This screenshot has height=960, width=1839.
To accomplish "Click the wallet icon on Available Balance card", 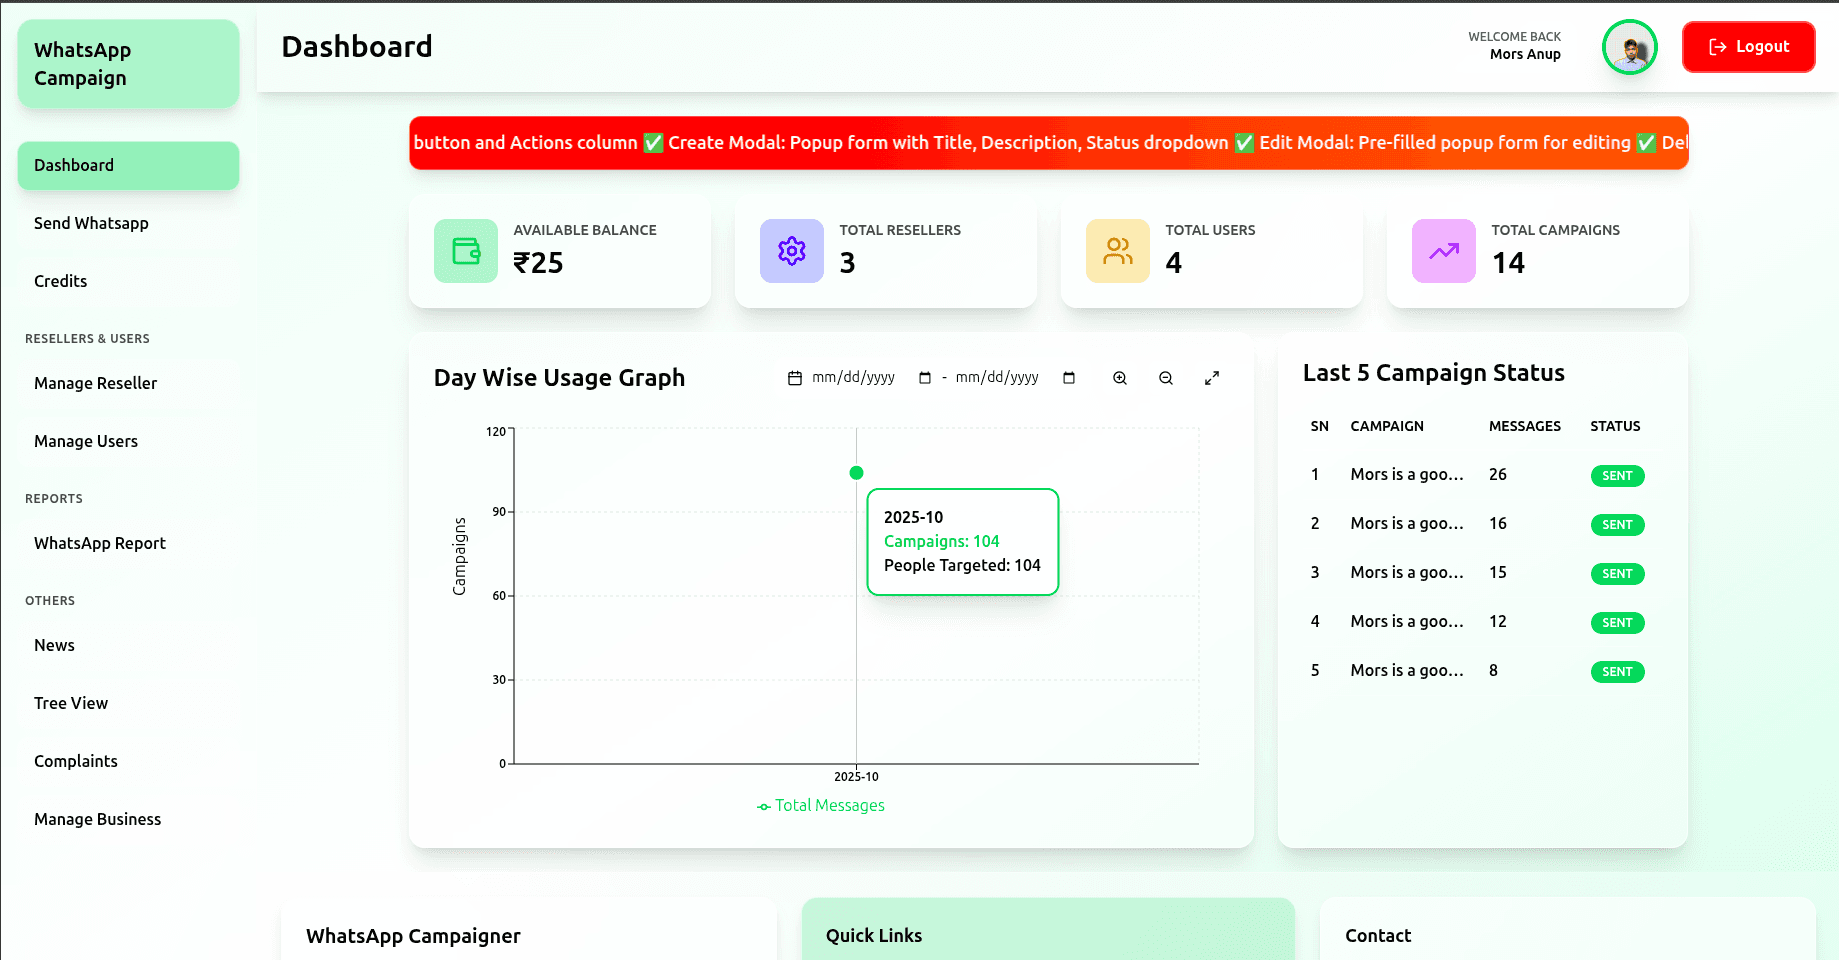I will click(464, 251).
